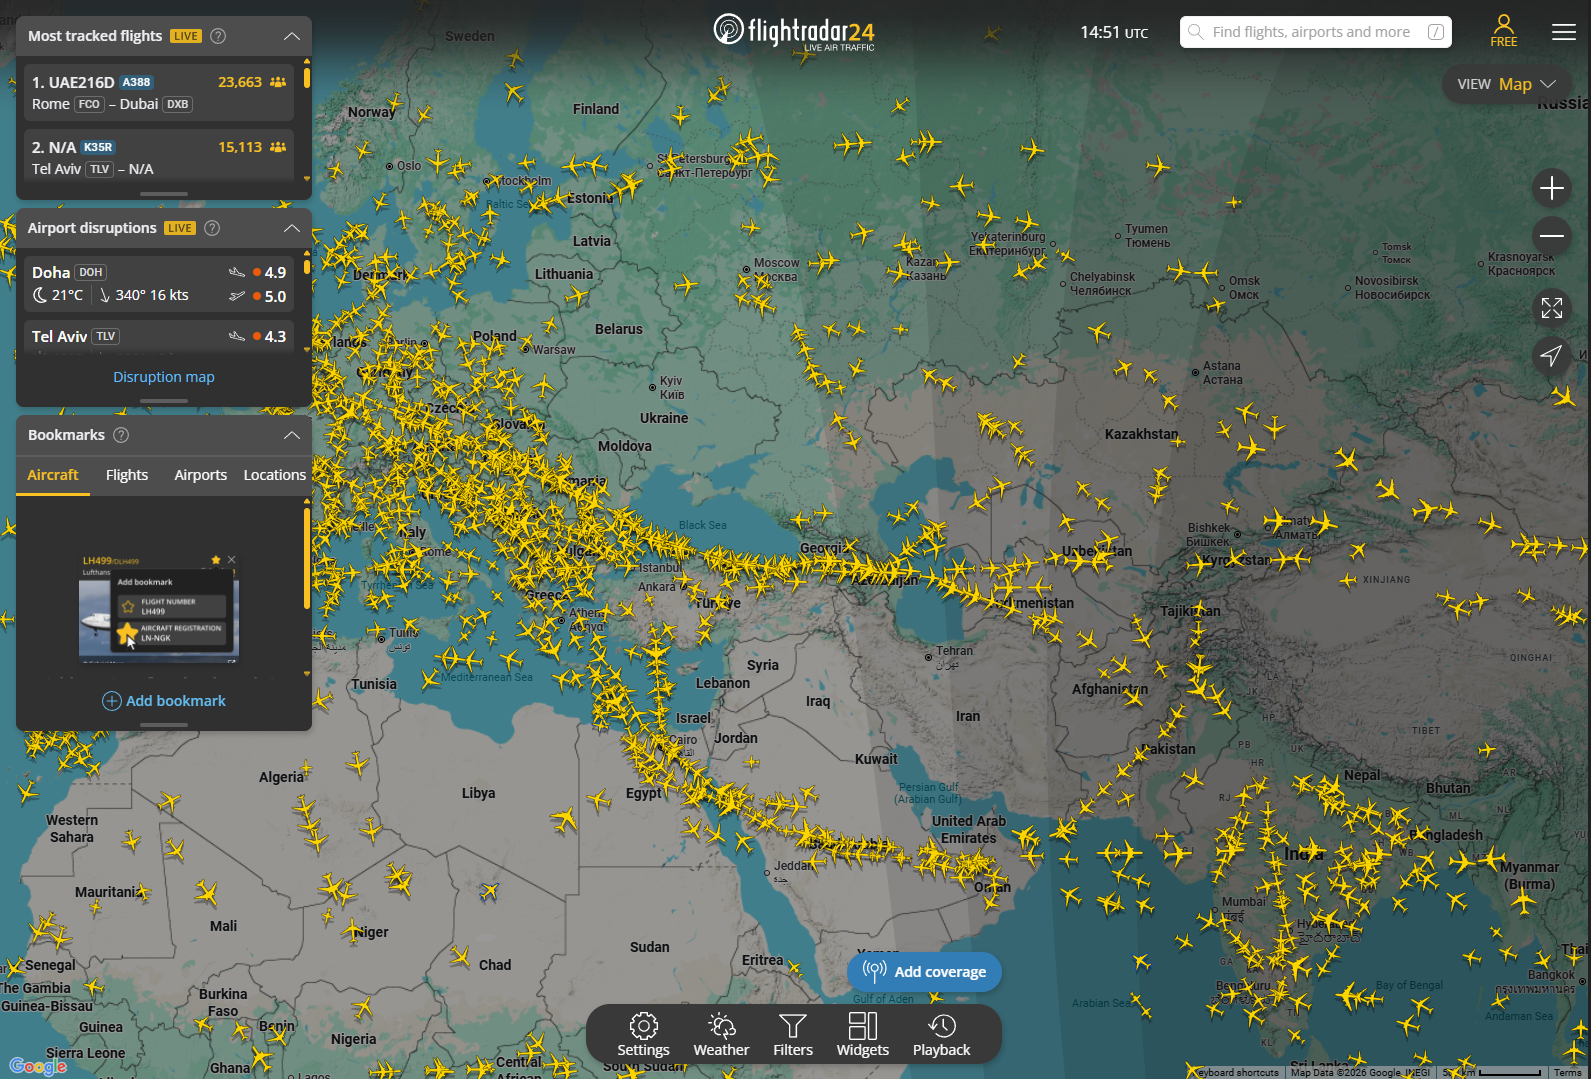Click the Doha arrivals plane icon
This screenshot has width=1591, height=1079.
point(237,272)
